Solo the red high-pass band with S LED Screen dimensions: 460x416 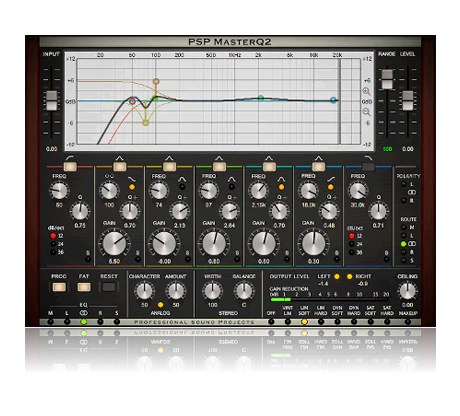tap(88, 259)
